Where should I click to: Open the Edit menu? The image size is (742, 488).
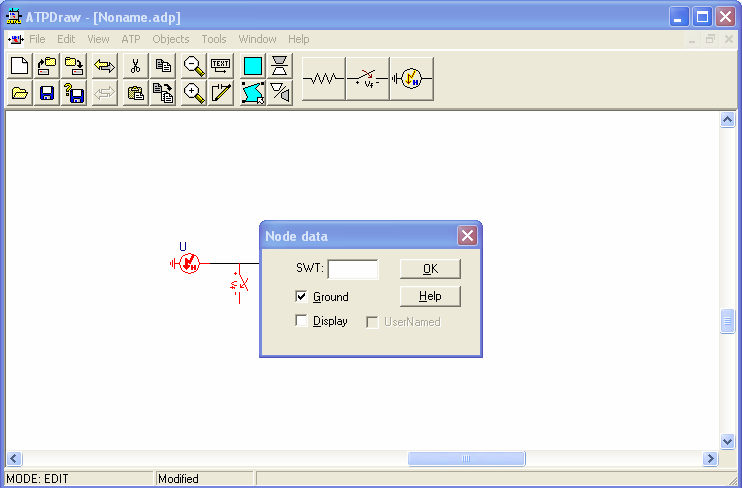pyautogui.click(x=66, y=39)
